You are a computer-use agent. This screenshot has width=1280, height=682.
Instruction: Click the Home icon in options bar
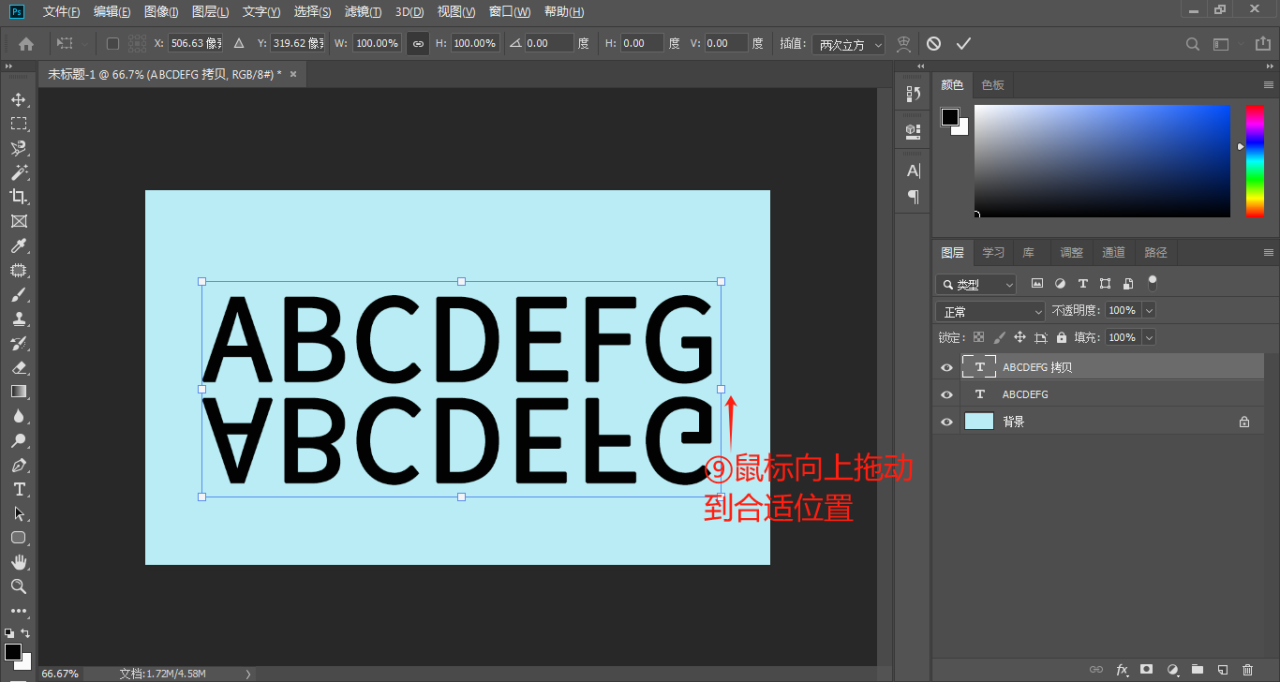pyautogui.click(x=26, y=44)
